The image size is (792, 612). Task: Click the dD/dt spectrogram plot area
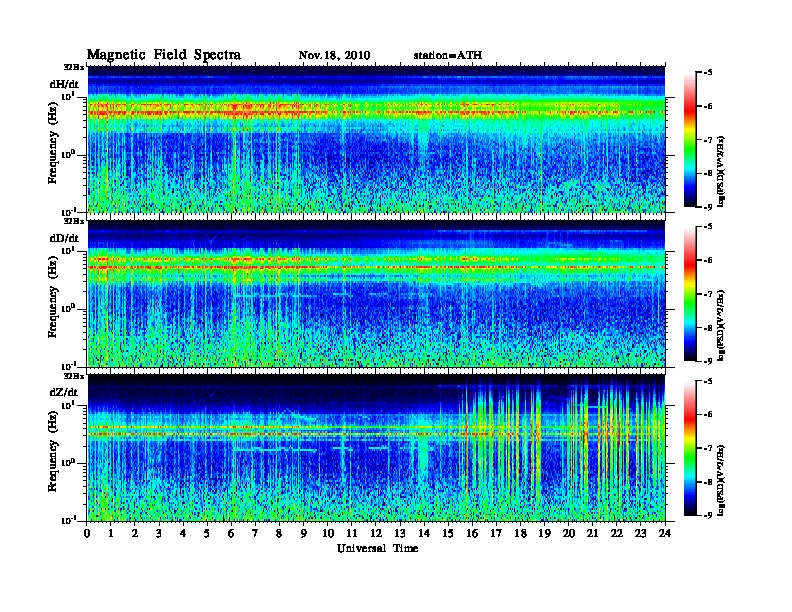pyautogui.click(x=376, y=293)
